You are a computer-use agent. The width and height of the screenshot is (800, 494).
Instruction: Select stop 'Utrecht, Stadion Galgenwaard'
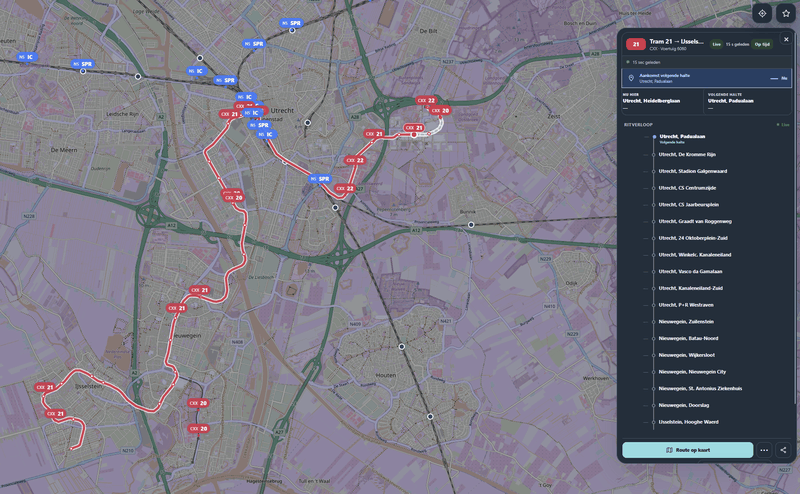click(692, 171)
